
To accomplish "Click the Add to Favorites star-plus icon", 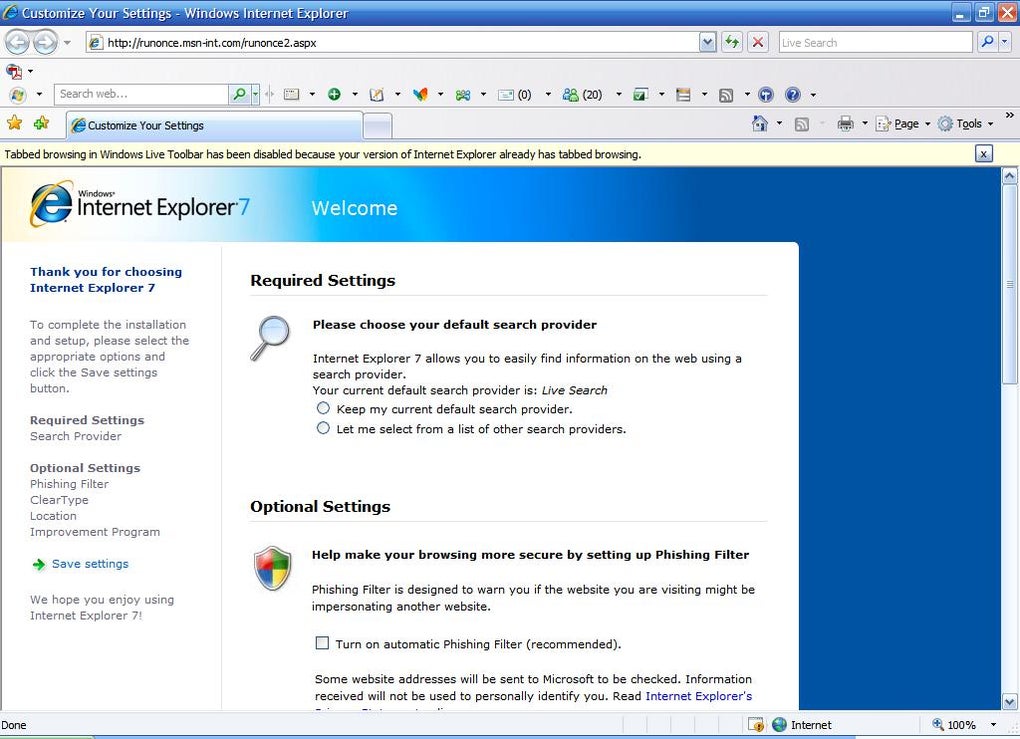I will click(41, 123).
